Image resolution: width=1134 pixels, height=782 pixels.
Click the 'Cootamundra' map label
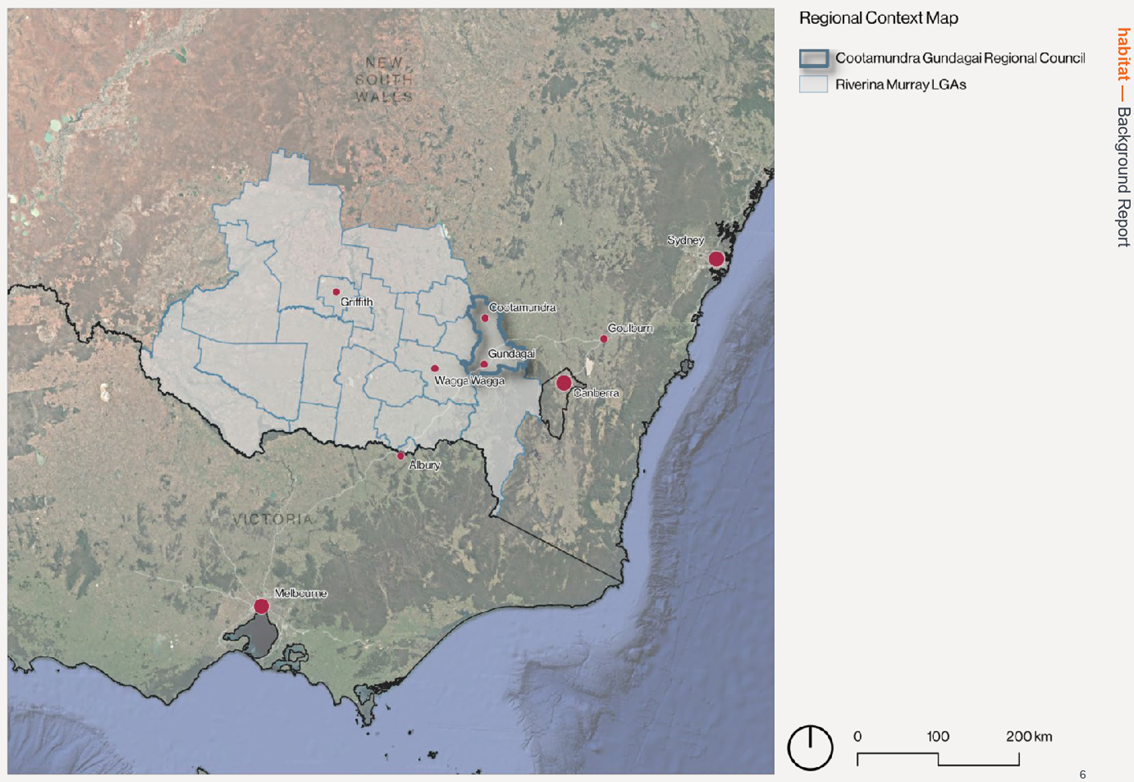tap(522, 307)
